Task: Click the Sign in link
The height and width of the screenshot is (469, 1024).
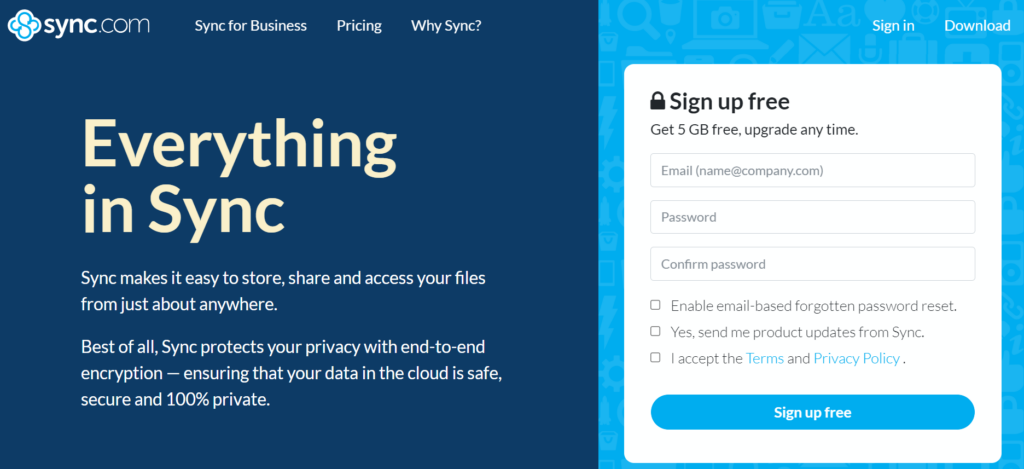Action: [x=893, y=26]
